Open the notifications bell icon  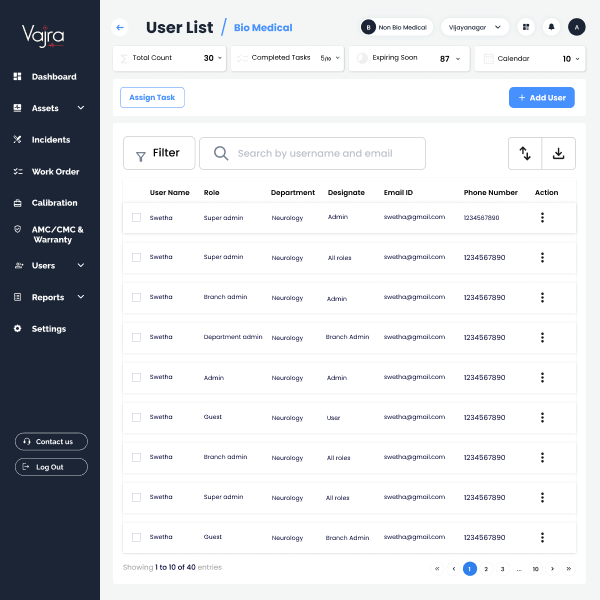tap(550, 27)
